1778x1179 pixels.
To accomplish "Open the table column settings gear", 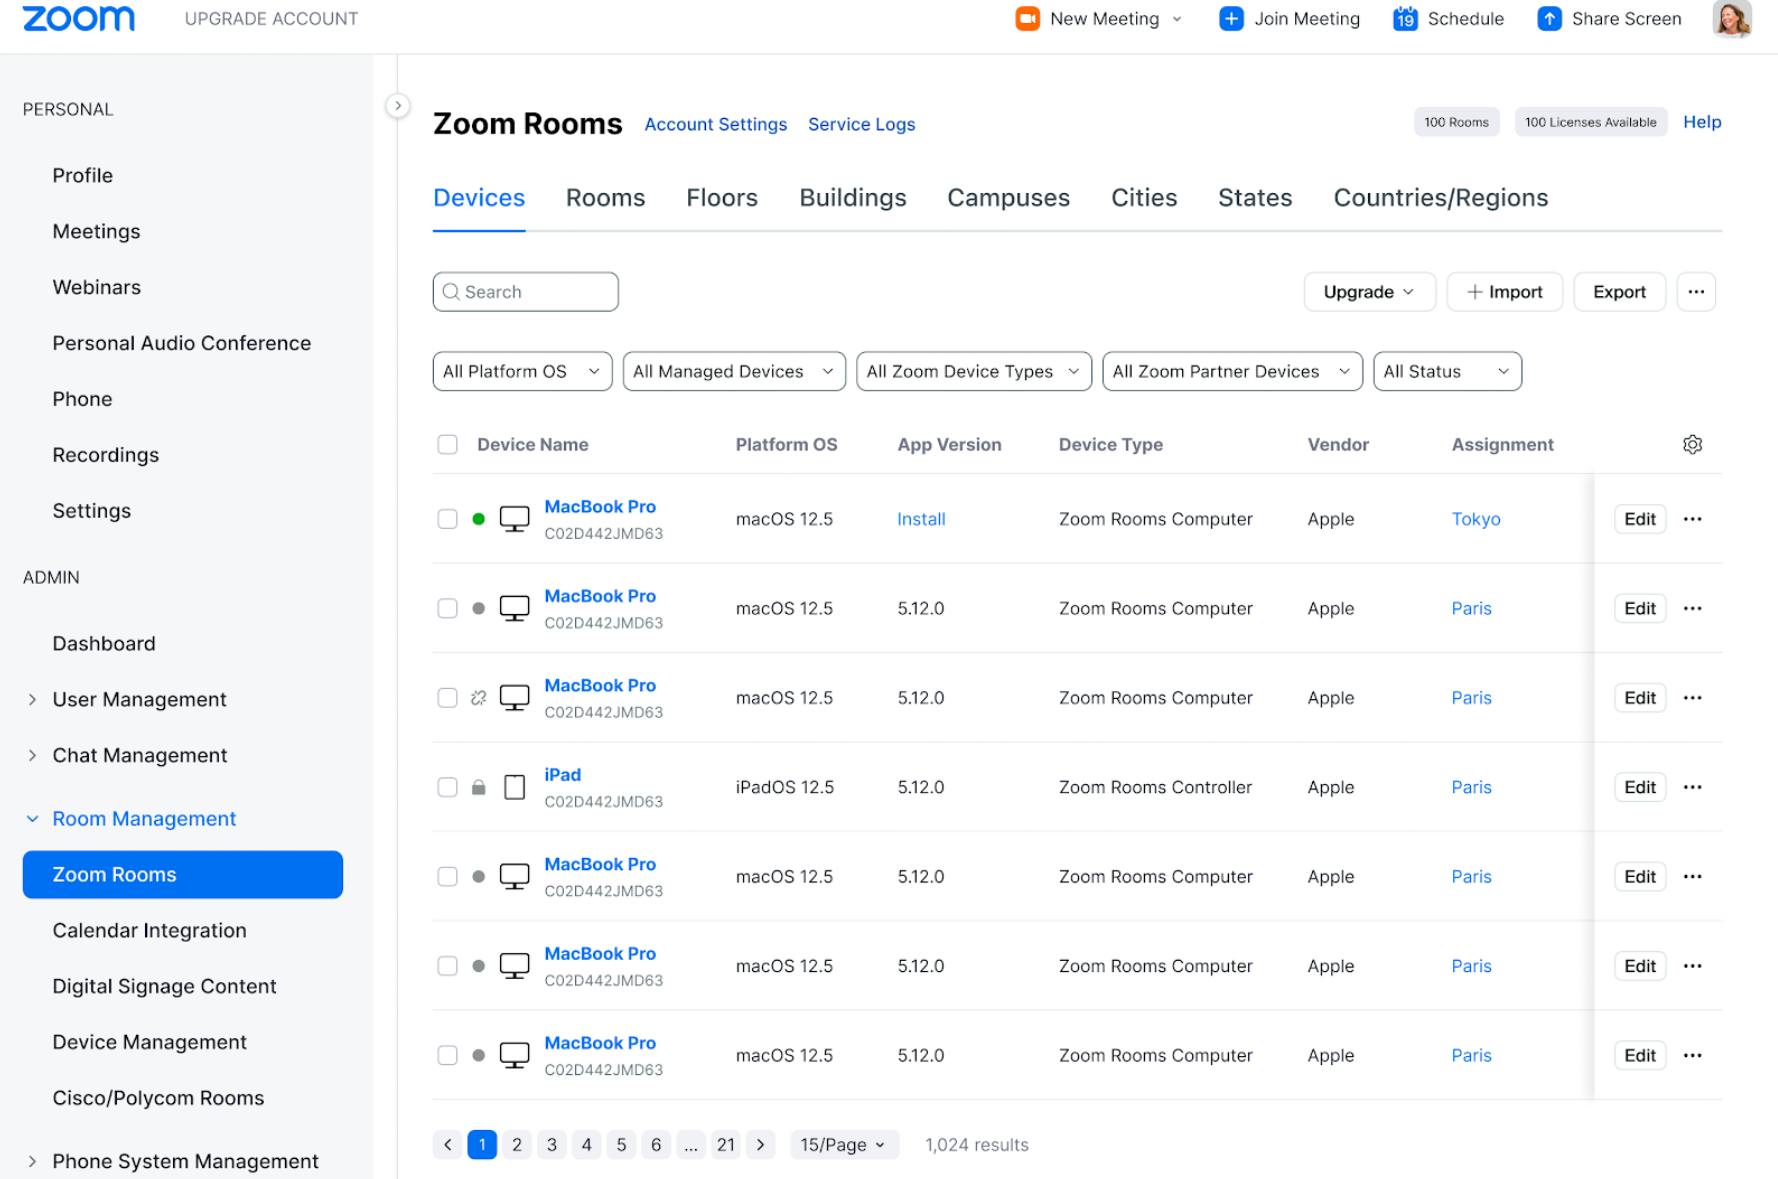I will [x=1692, y=444].
